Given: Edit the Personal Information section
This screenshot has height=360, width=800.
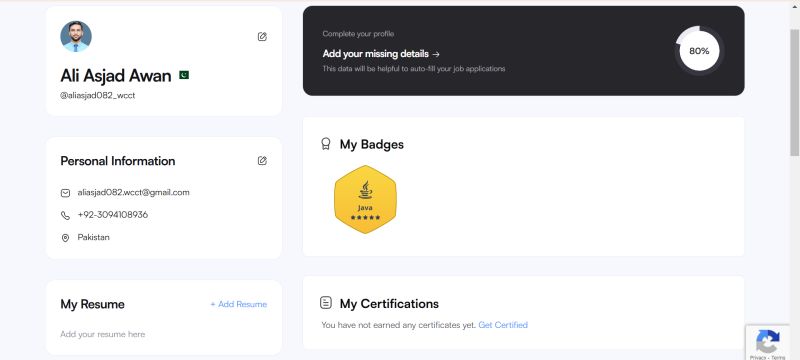Looking at the screenshot, I should pyautogui.click(x=262, y=161).
